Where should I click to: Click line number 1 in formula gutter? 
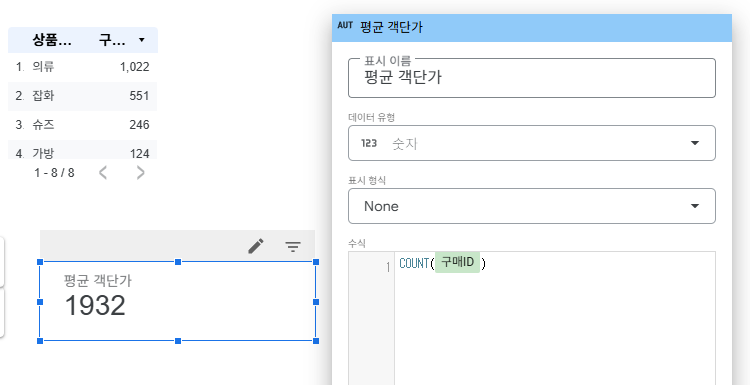coord(388,267)
